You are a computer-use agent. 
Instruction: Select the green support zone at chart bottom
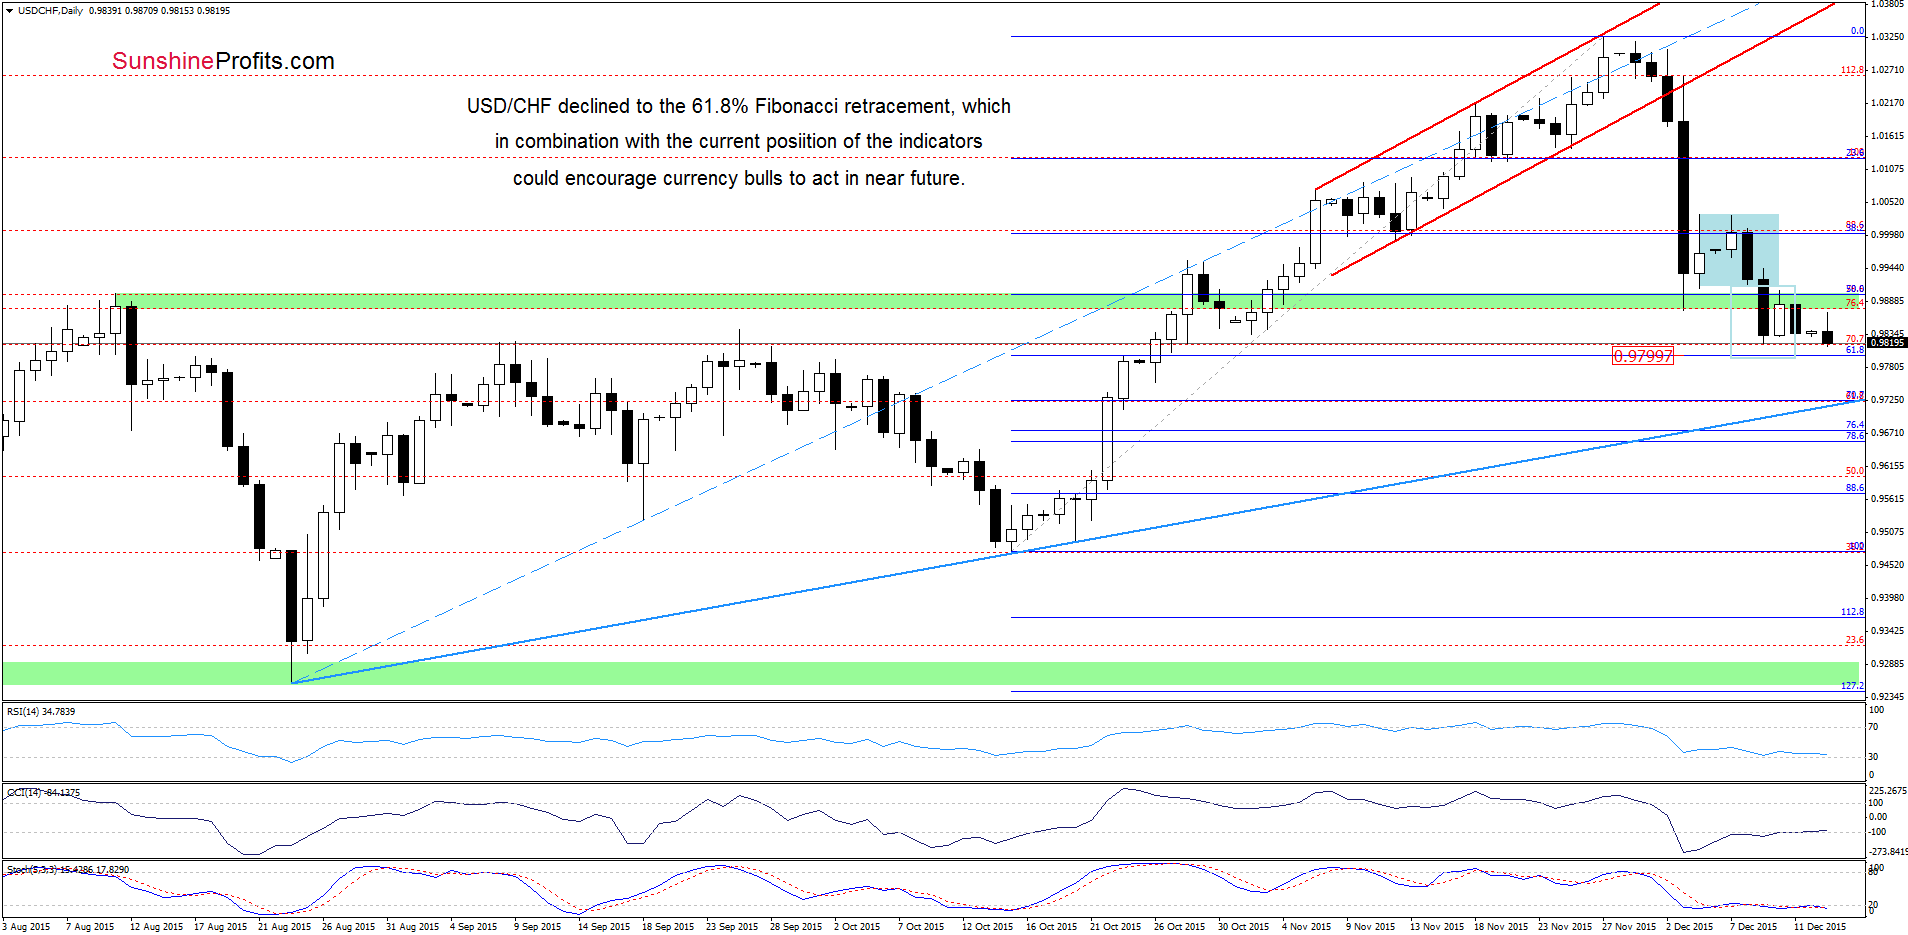tap(930, 673)
